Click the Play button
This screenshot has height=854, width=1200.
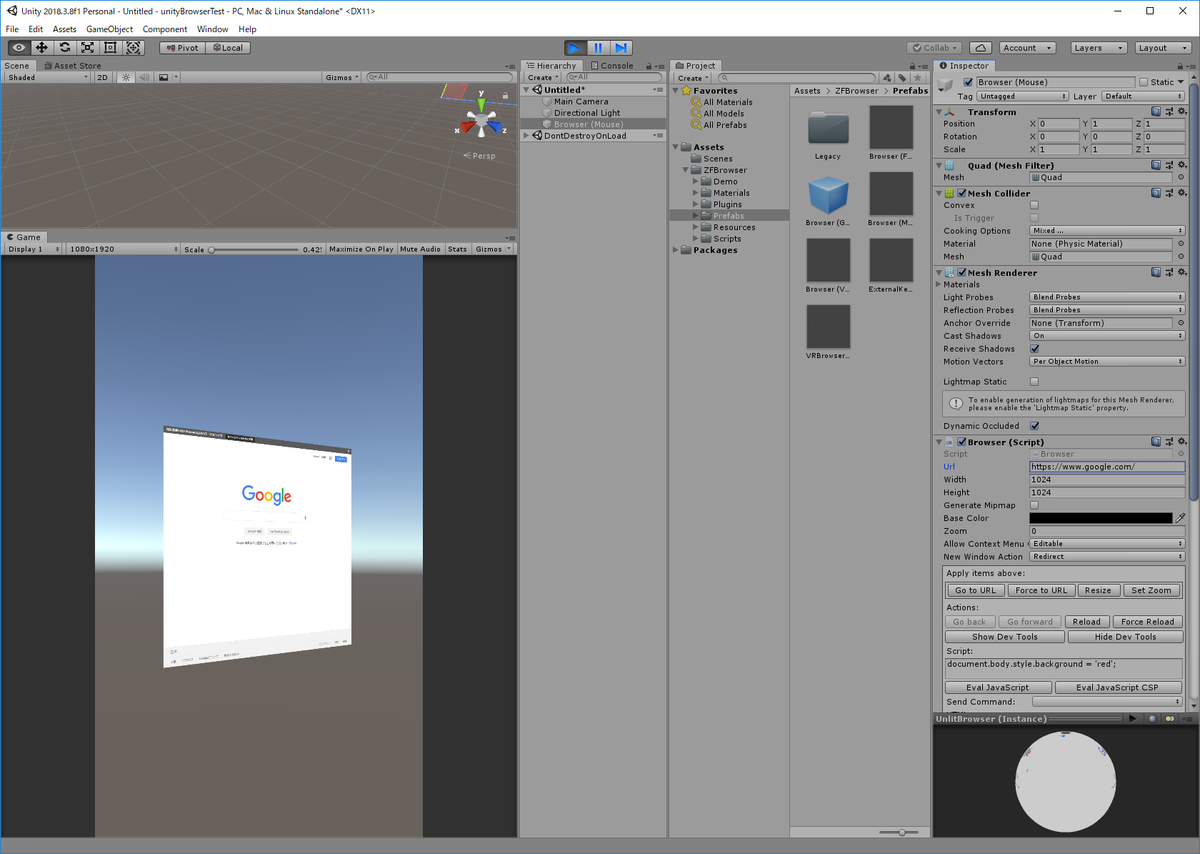coord(575,47)
